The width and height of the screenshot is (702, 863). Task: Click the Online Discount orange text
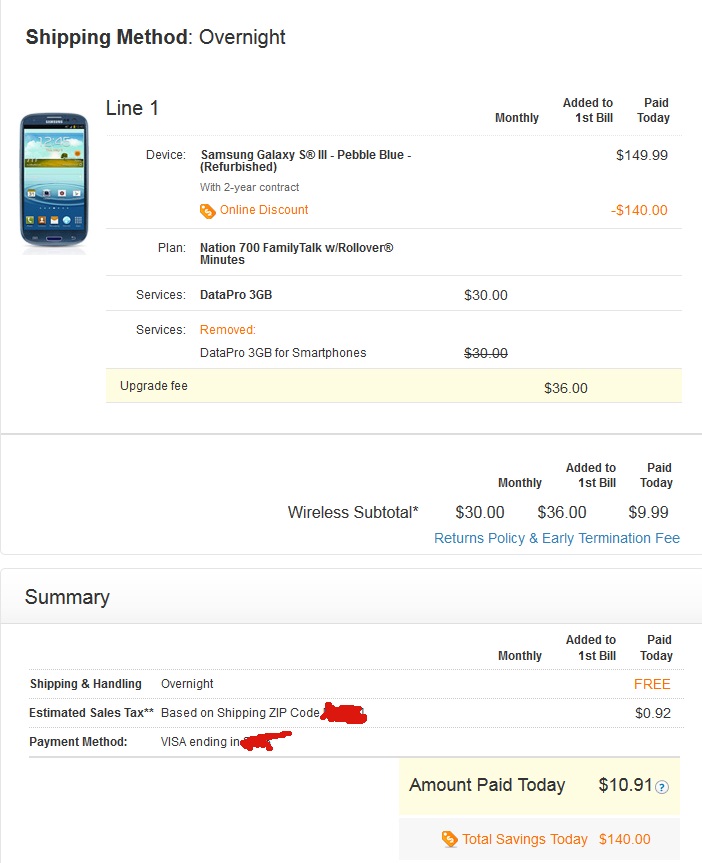click(264, 210)
